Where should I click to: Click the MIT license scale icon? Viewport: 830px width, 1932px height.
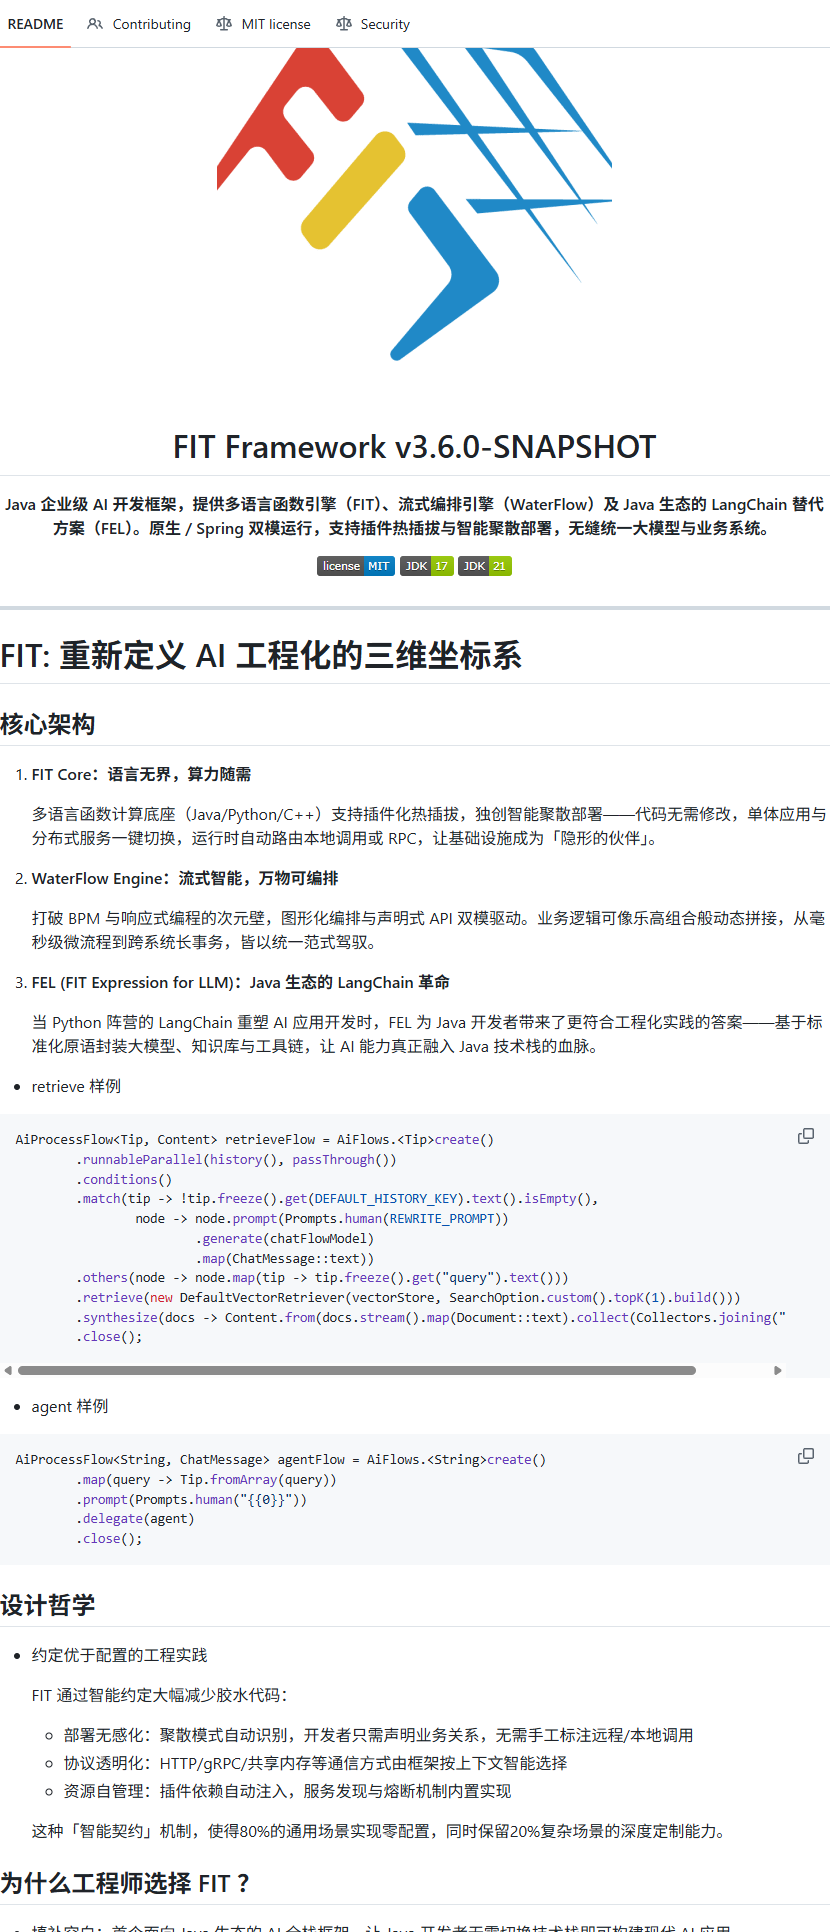tap(224, 24)
